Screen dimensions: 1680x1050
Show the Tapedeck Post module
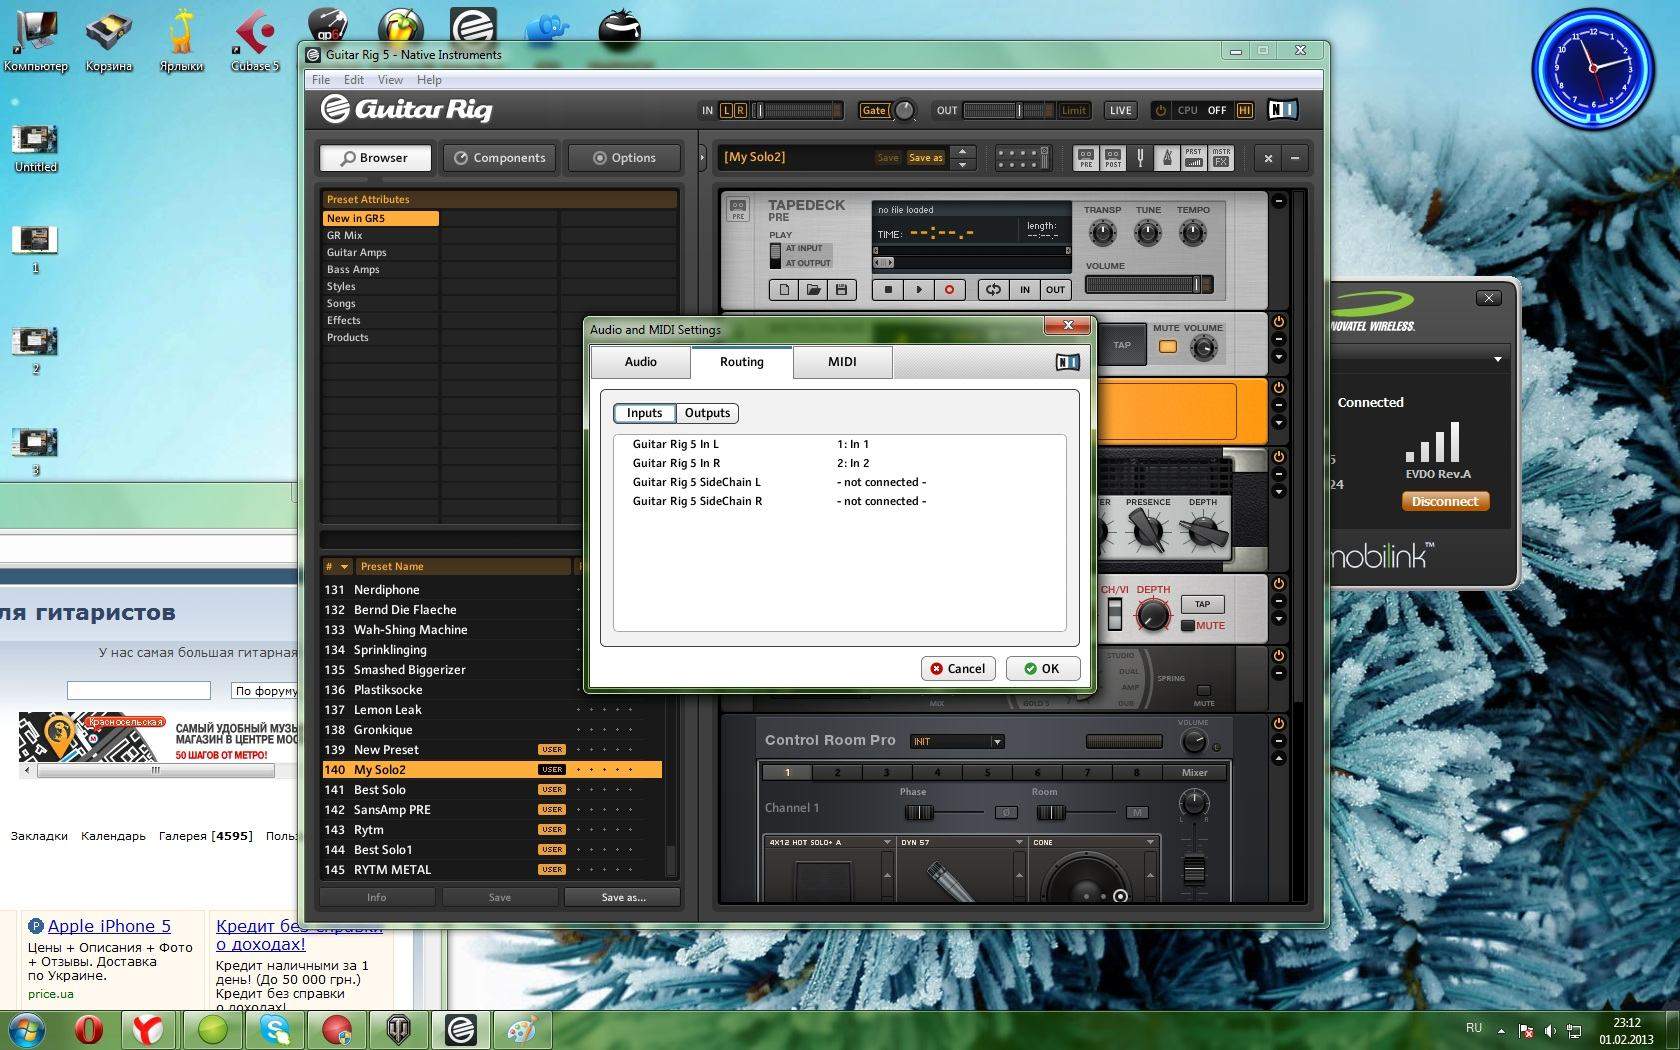pyautogui.click(x=1113, y=158)
